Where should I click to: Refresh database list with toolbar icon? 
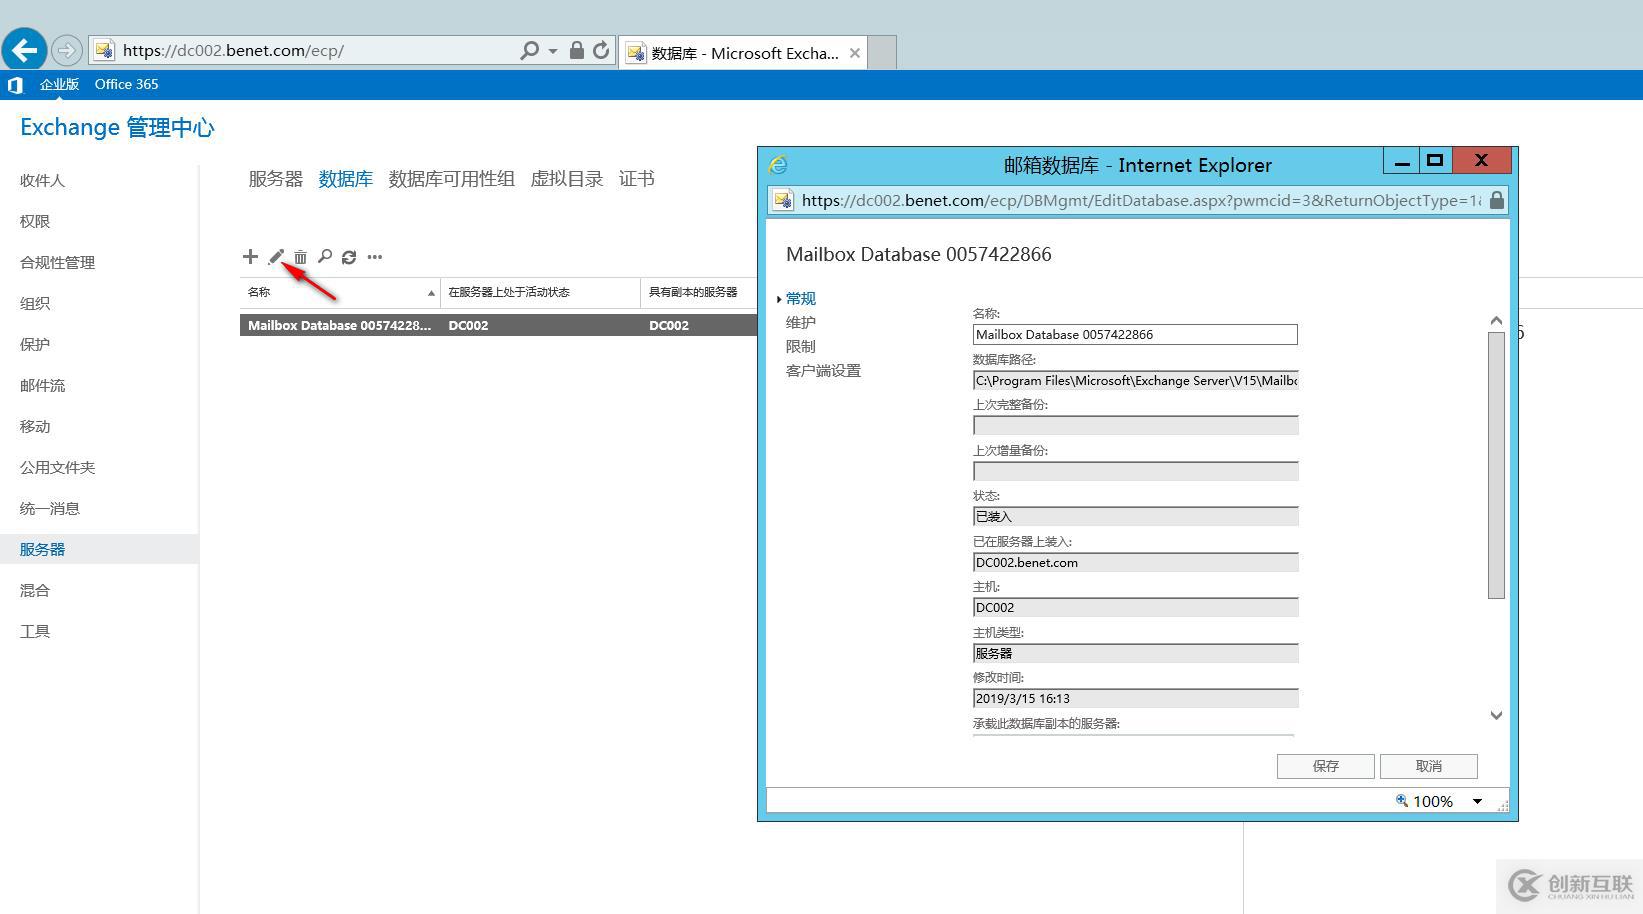tap(349, 257)
